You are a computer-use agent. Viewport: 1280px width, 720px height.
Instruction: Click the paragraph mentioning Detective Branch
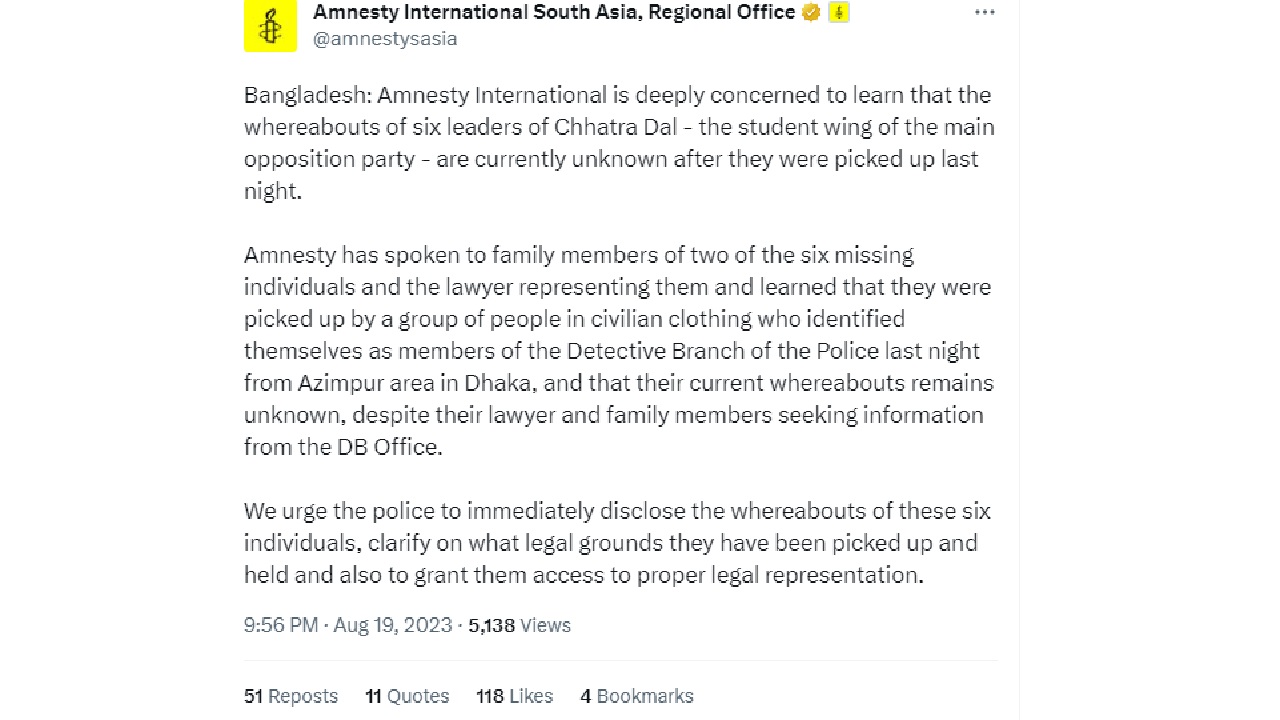(x=619, y=351)
